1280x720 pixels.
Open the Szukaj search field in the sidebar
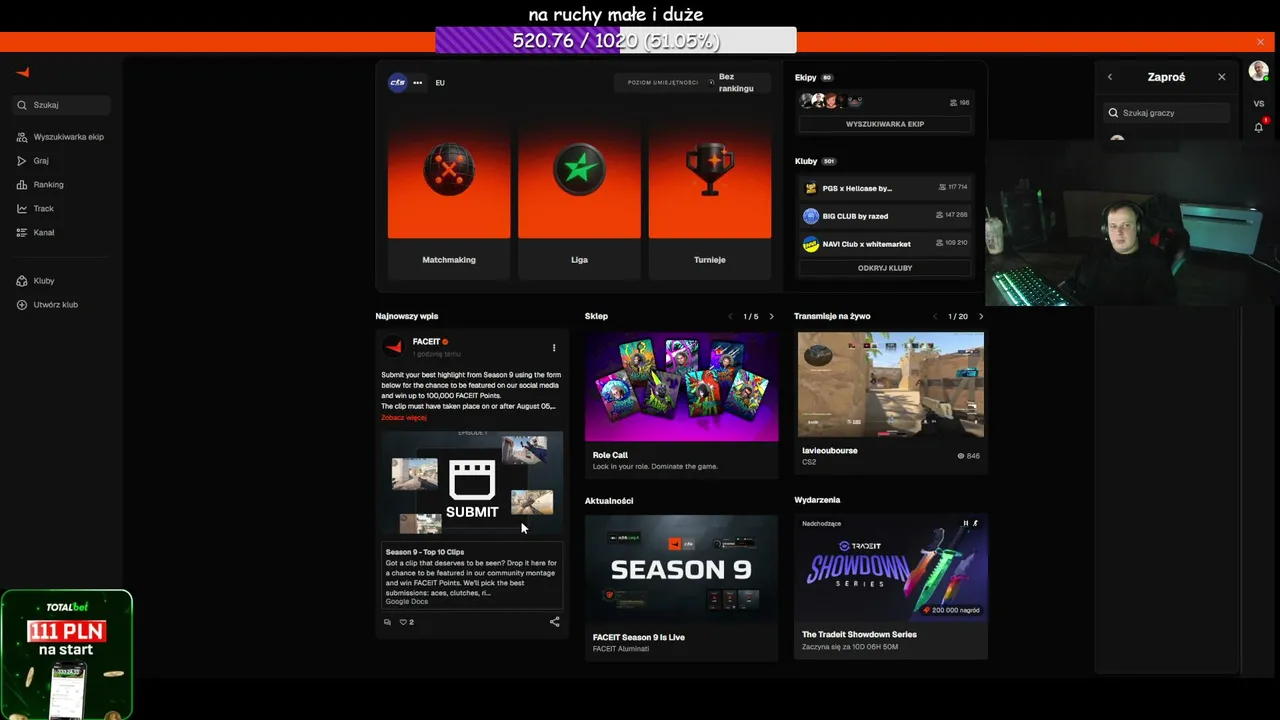62,105
